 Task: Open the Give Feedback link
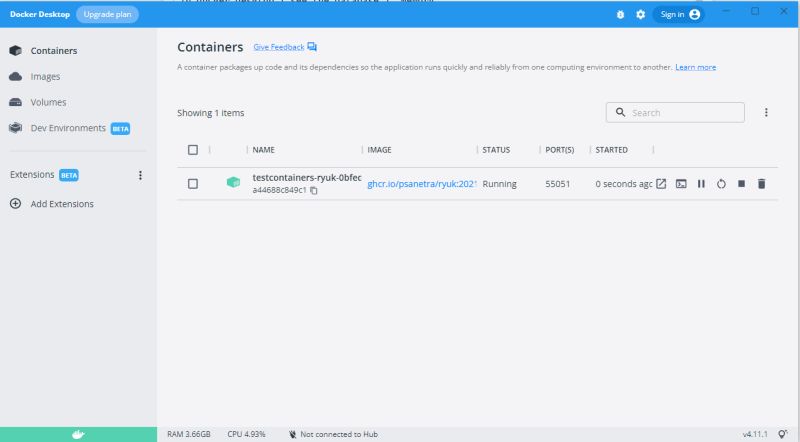(279, 47)
